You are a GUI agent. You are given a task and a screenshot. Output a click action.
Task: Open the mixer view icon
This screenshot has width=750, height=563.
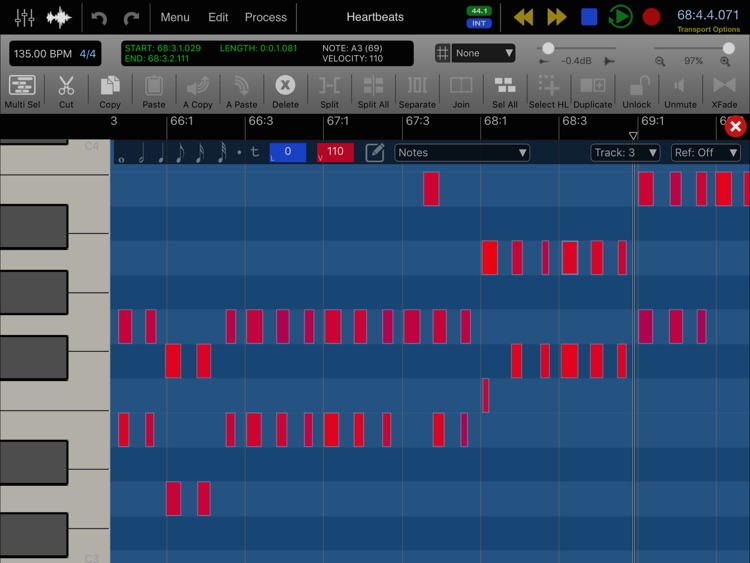click(x=24, y=17)
